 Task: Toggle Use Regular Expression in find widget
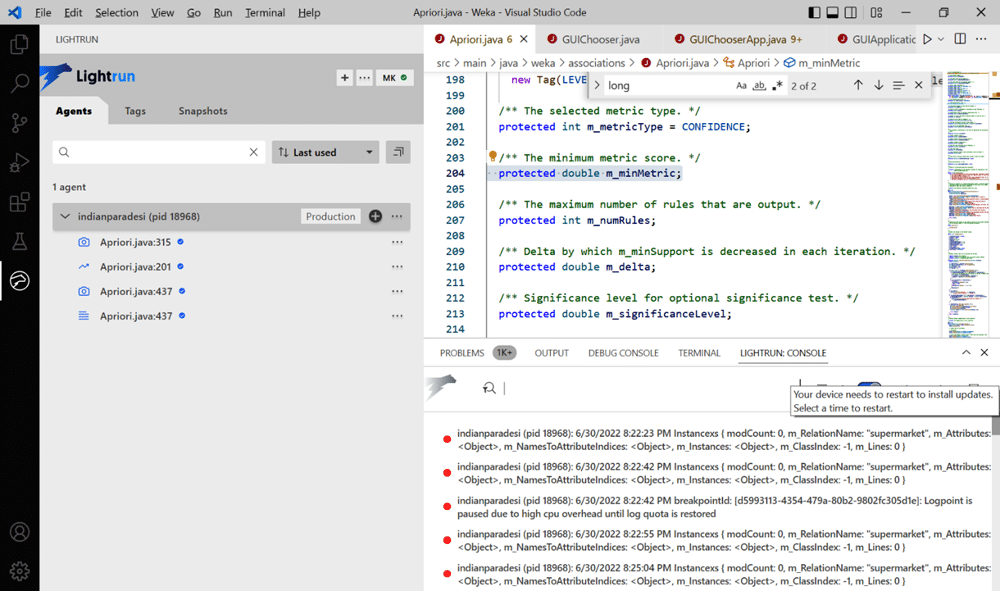click(x=777, y=85)
